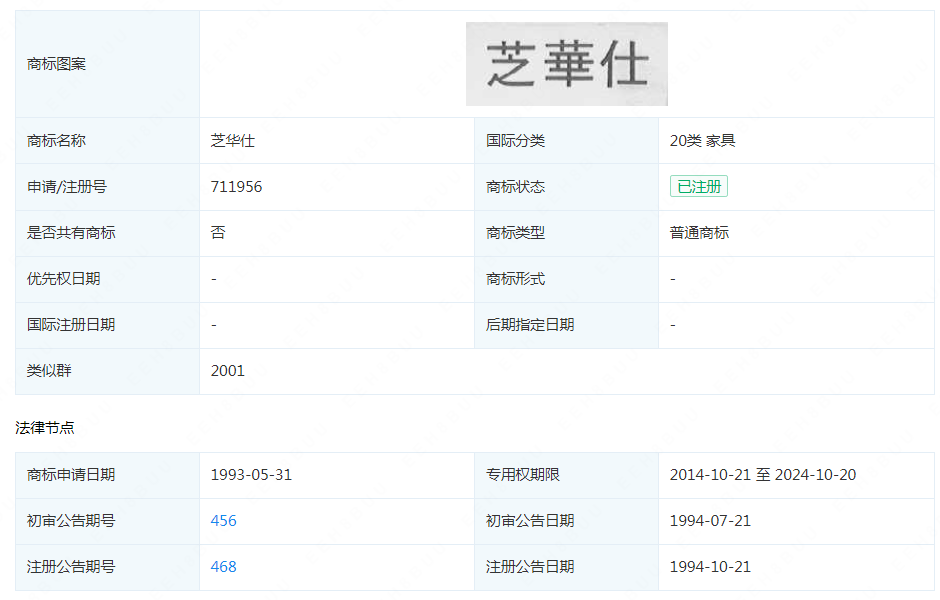This screenshot has height=600, width=940.
Task: Click the 法律节点 section heading
Action: tap(45, 427)
